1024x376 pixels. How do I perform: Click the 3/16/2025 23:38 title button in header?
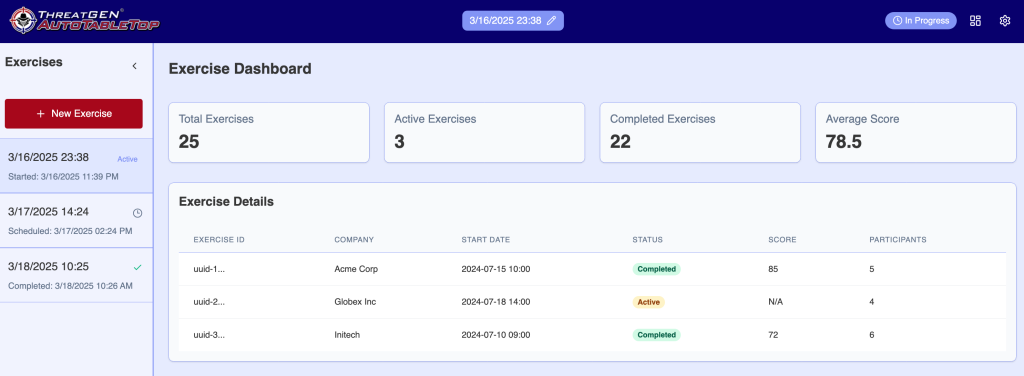(x=513, y=21)
